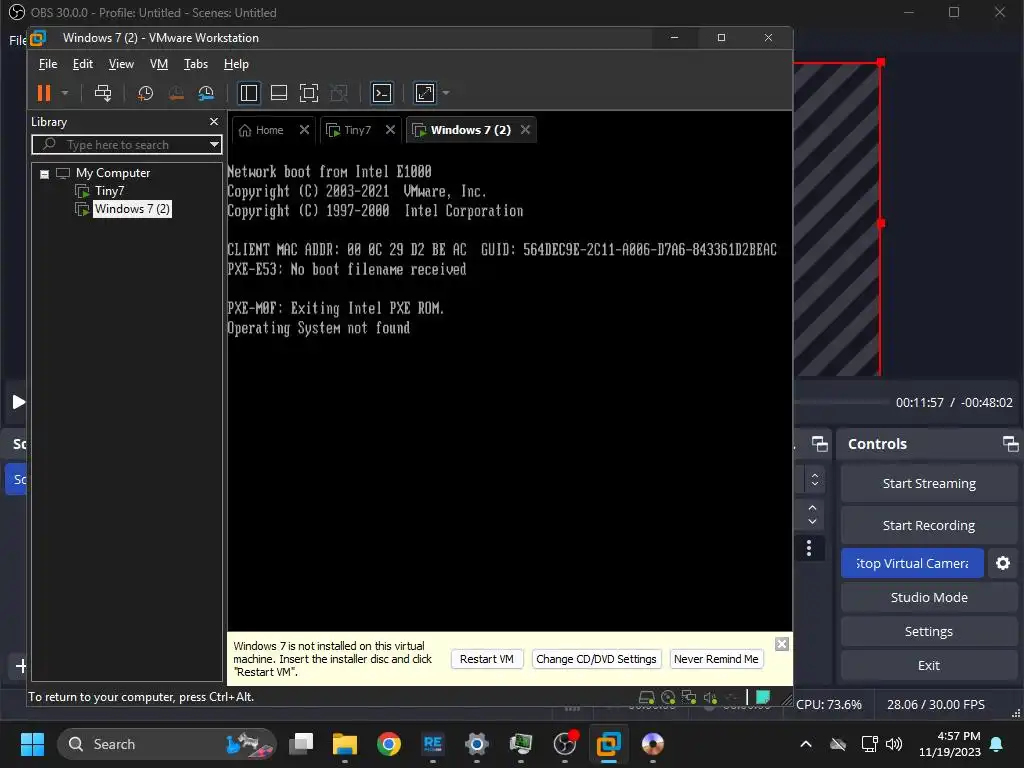Close the Library panel
This screenshot has height=768, width=1024.
pyautogui.click(x=214, y=121)
